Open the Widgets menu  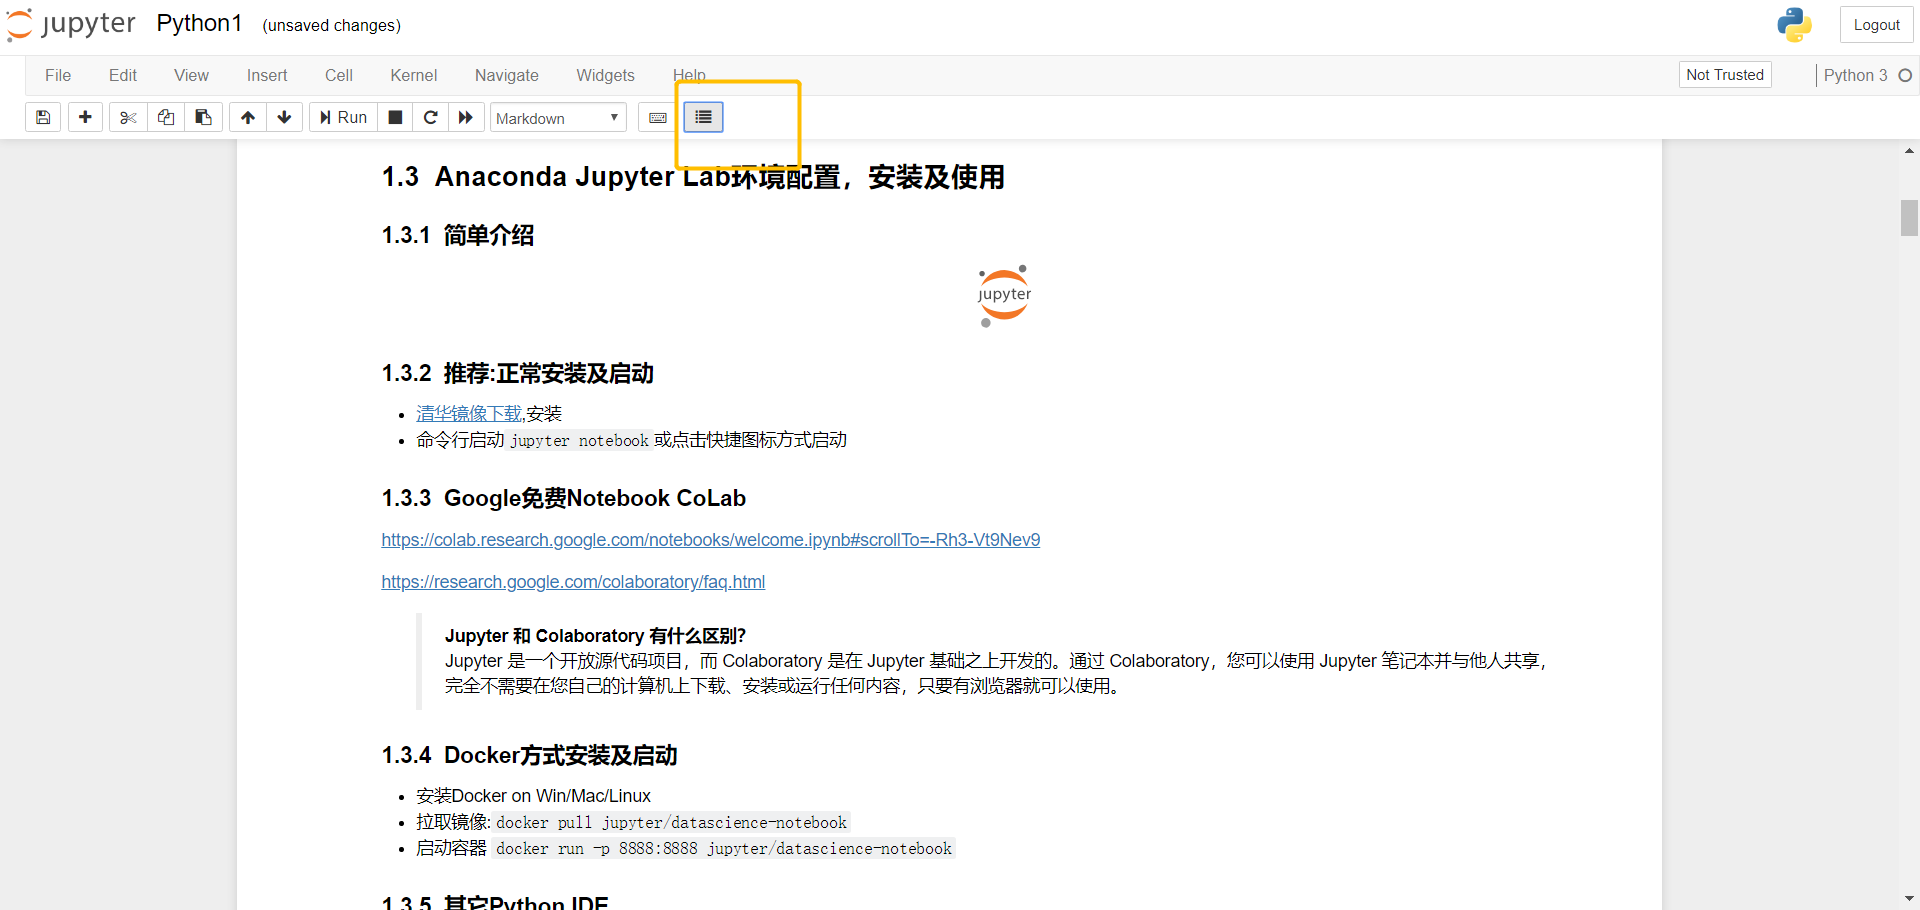[605, 75]
